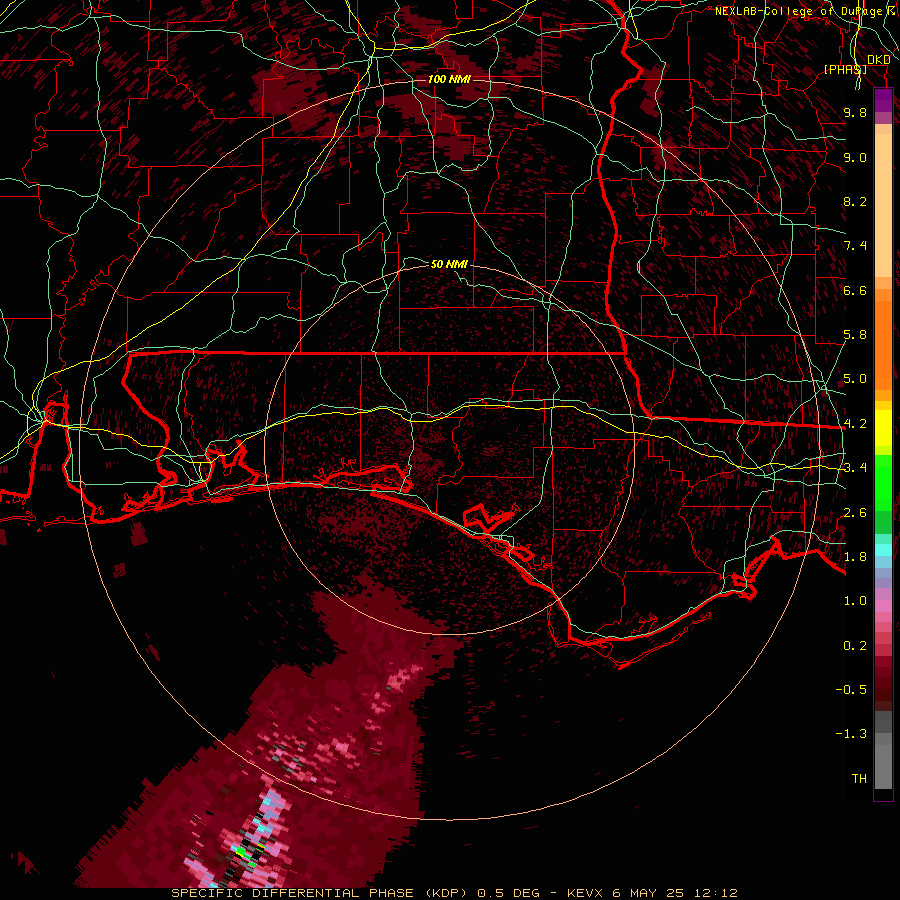This screenshot has width=900, height=900.
Task: Click the 1.8 value on the color scale
Action: point(855,557)
